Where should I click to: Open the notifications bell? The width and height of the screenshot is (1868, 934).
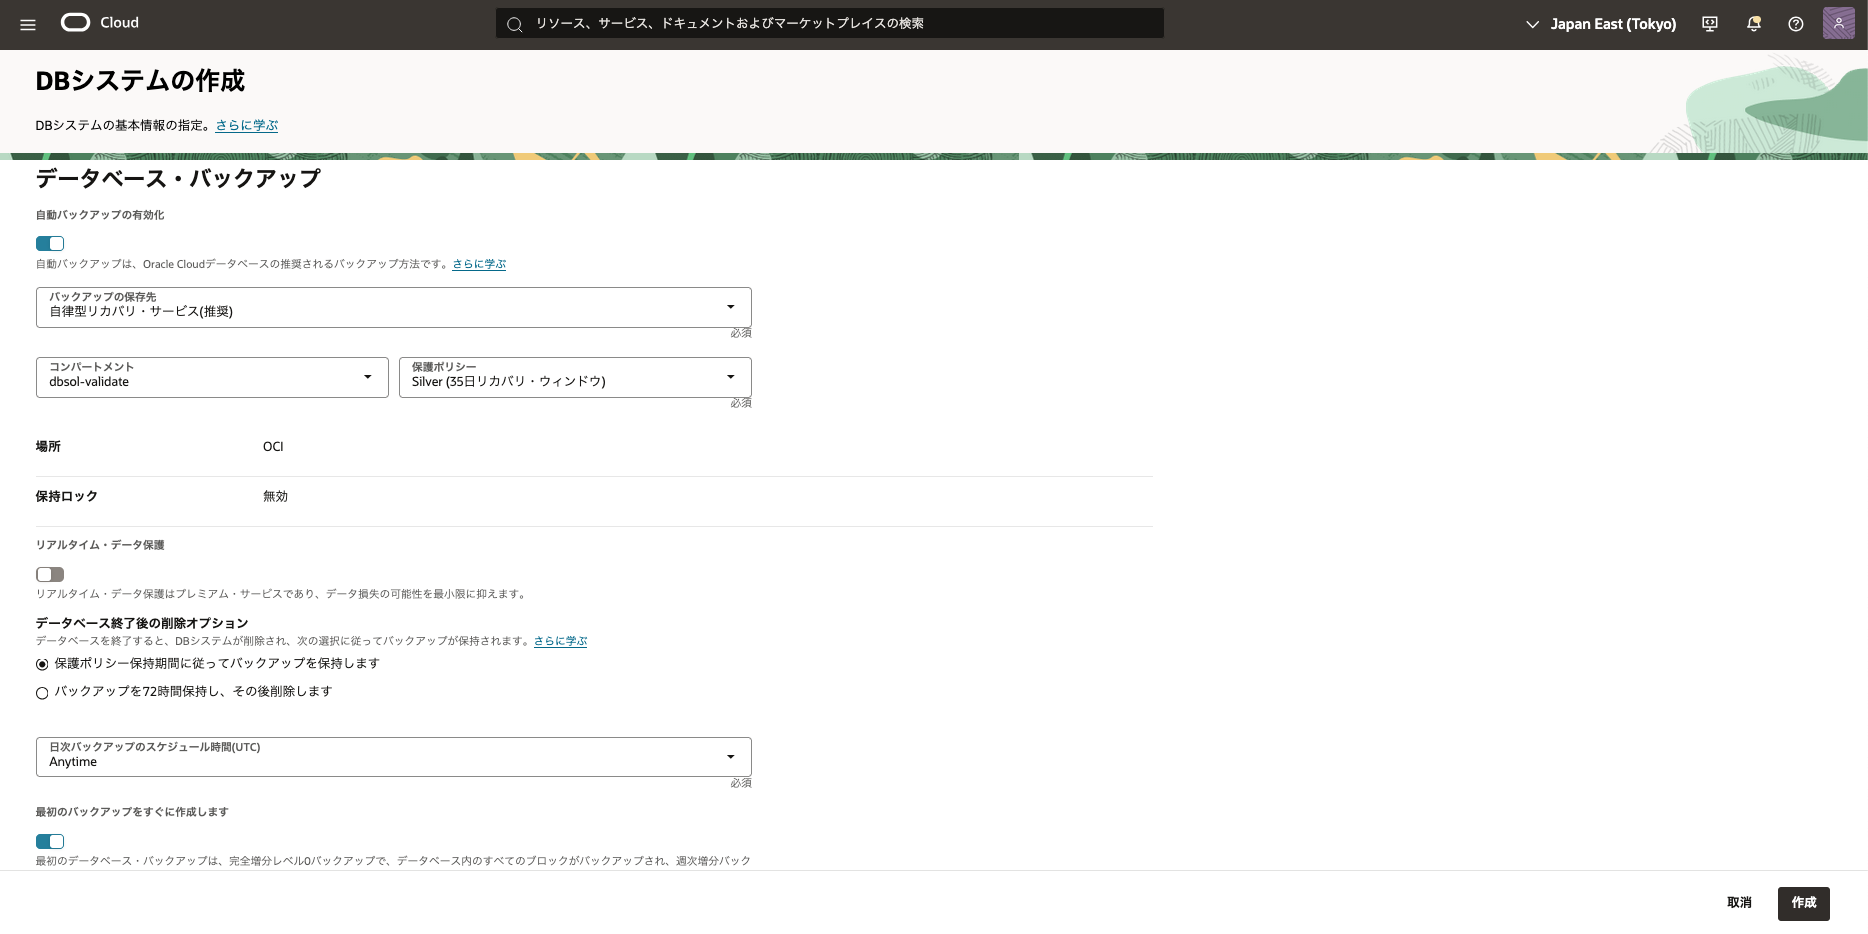point(1753,24)
